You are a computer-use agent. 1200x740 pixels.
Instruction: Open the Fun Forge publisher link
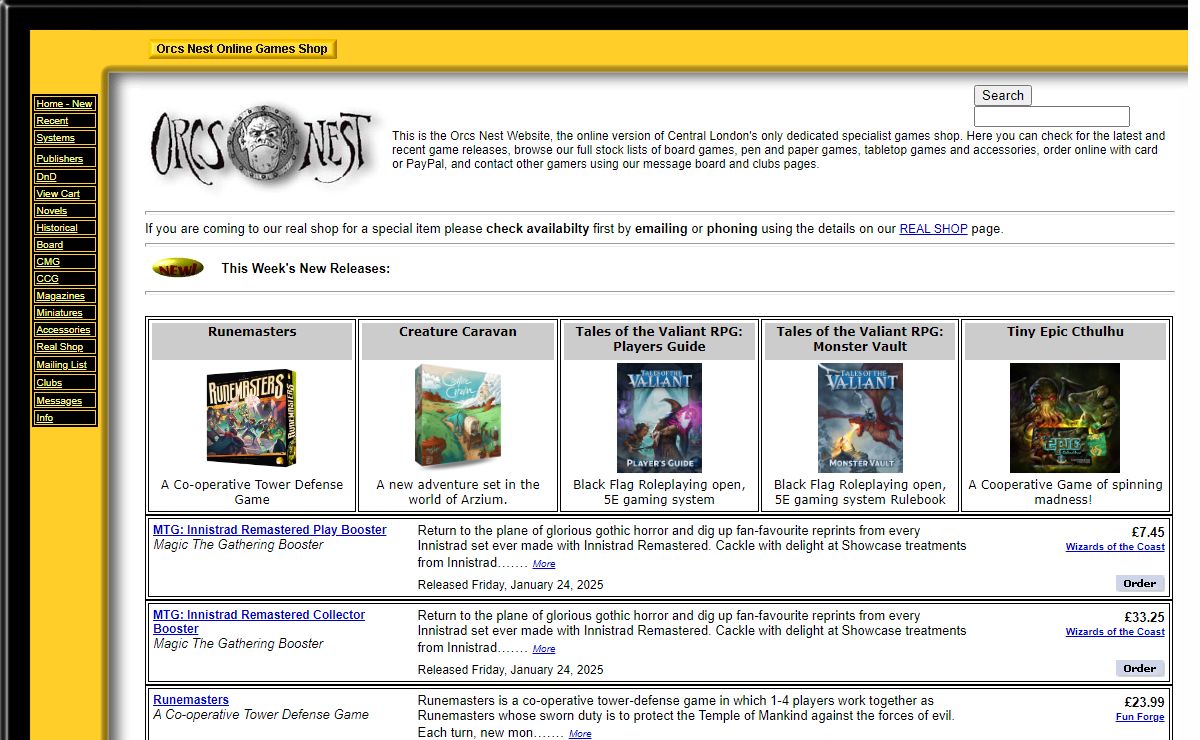[x=1140, y=717]
